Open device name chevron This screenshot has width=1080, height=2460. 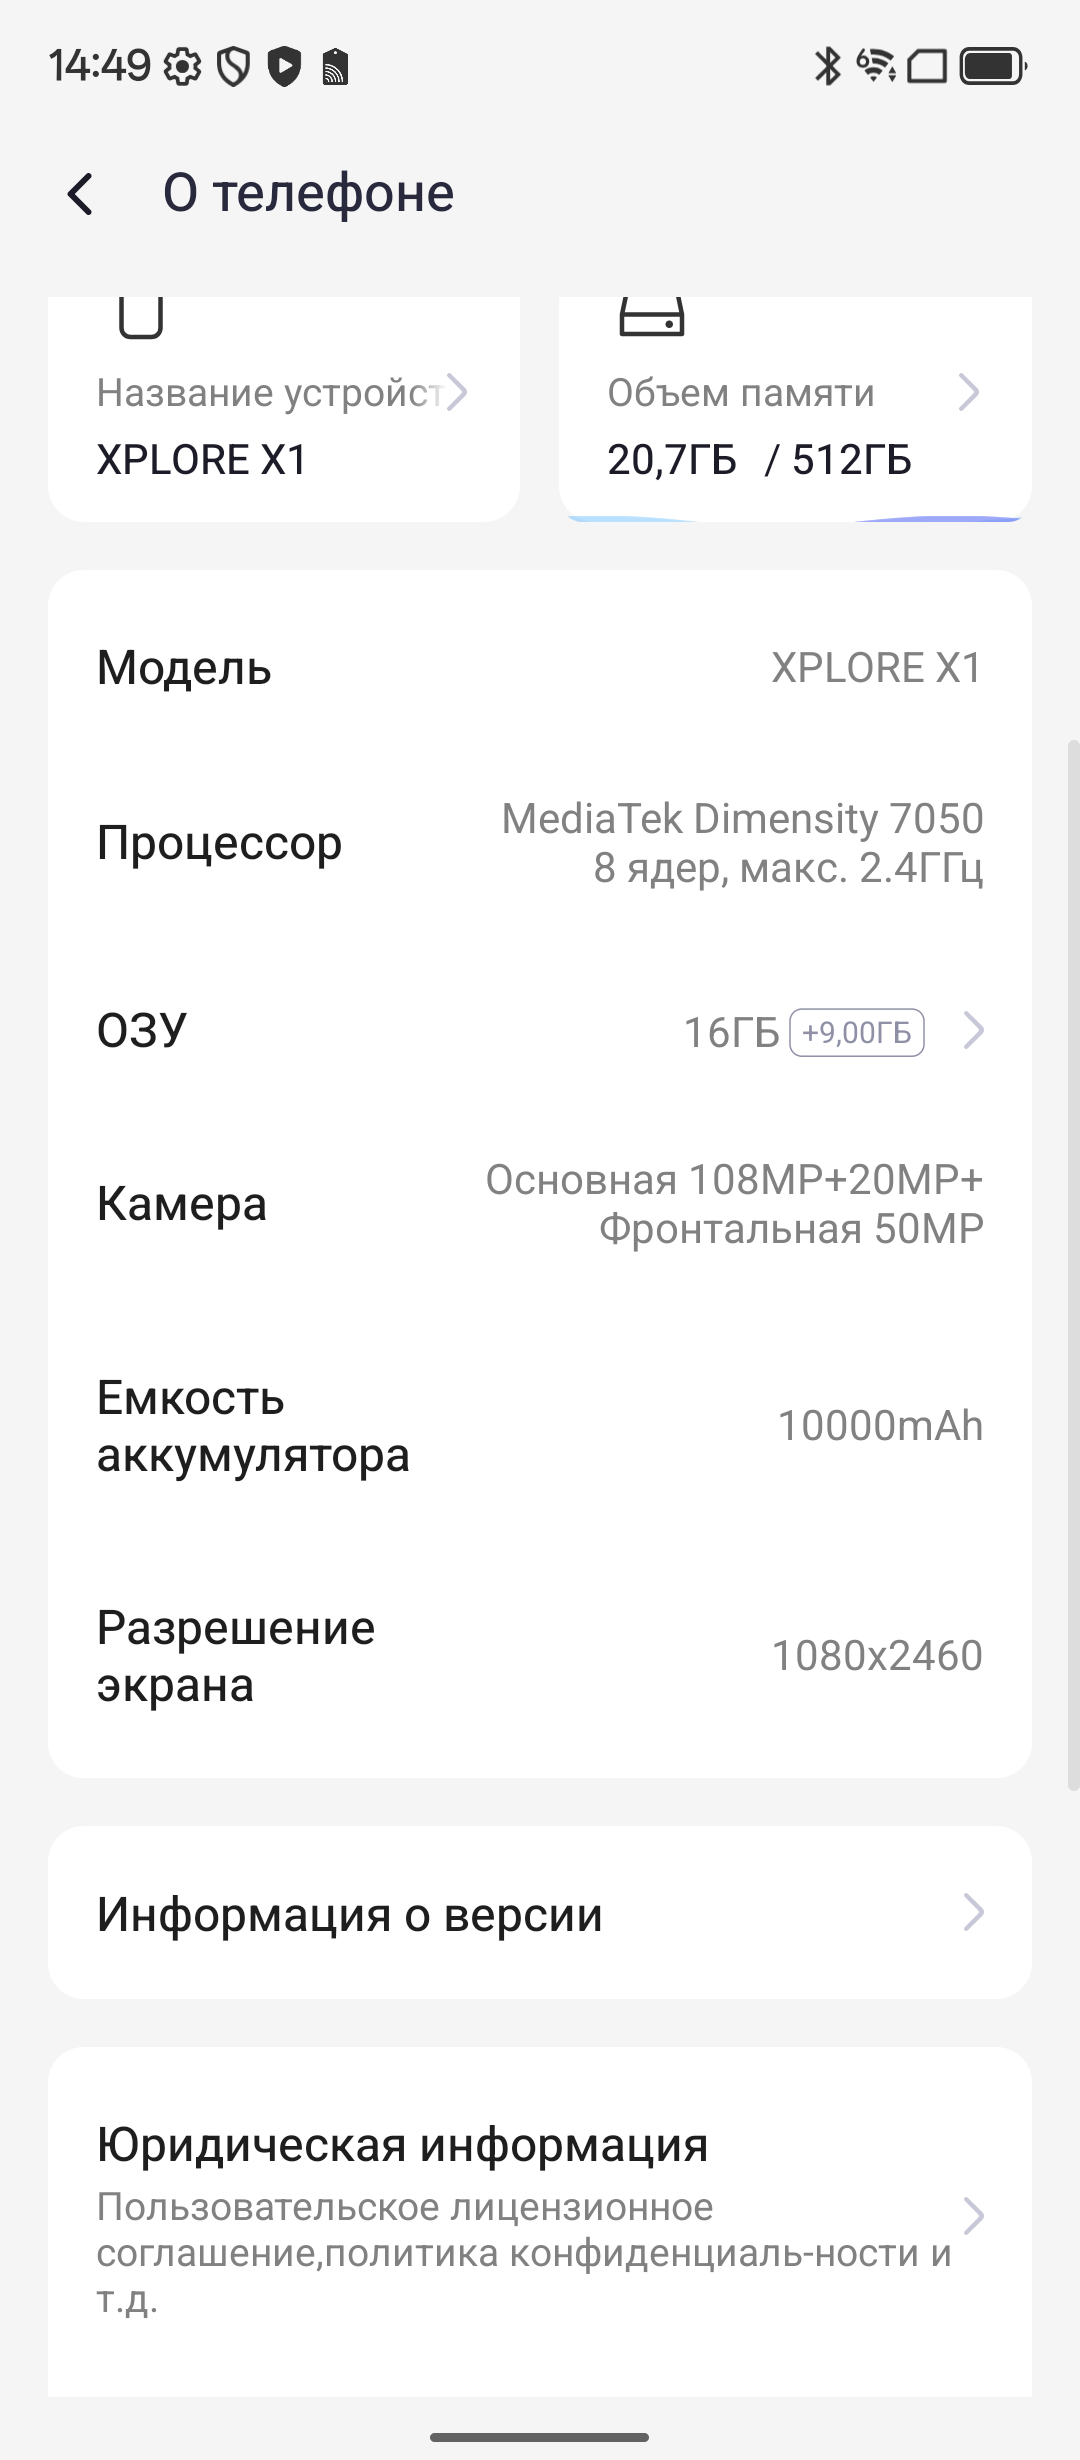tap(457, 393)
